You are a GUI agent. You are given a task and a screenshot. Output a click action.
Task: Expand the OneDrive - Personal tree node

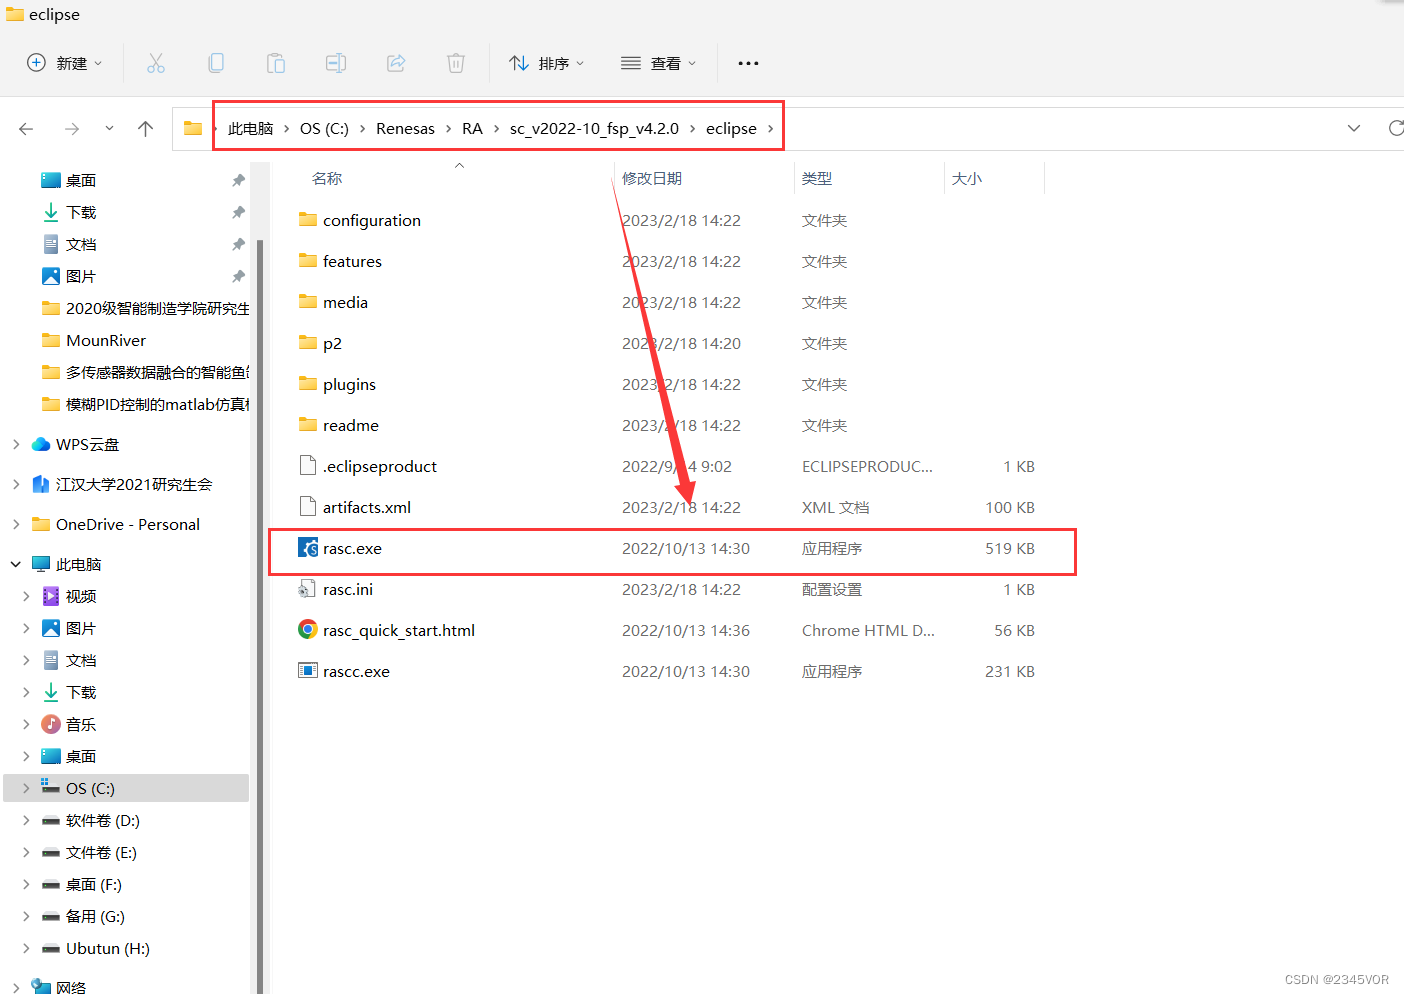(x=16, y=524)
